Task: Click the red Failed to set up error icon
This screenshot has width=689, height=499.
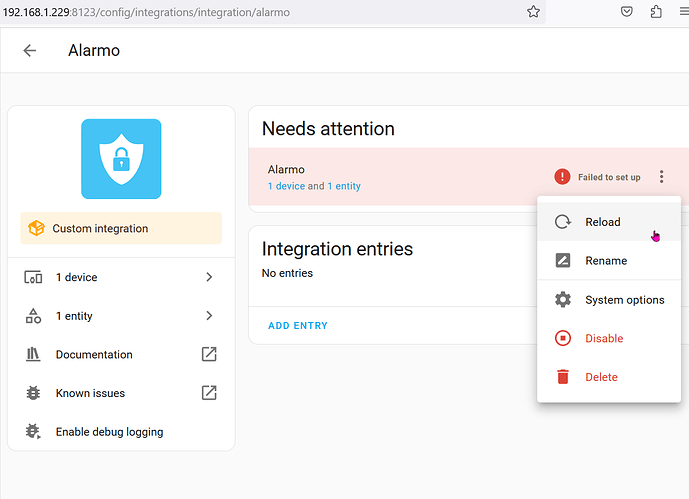Action: coord(562,177)
